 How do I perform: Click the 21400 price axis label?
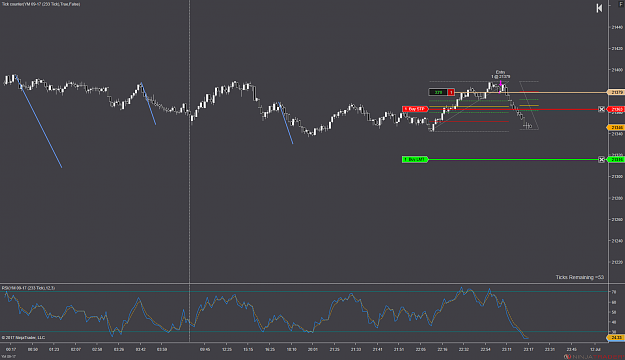(x=617, y=70)
